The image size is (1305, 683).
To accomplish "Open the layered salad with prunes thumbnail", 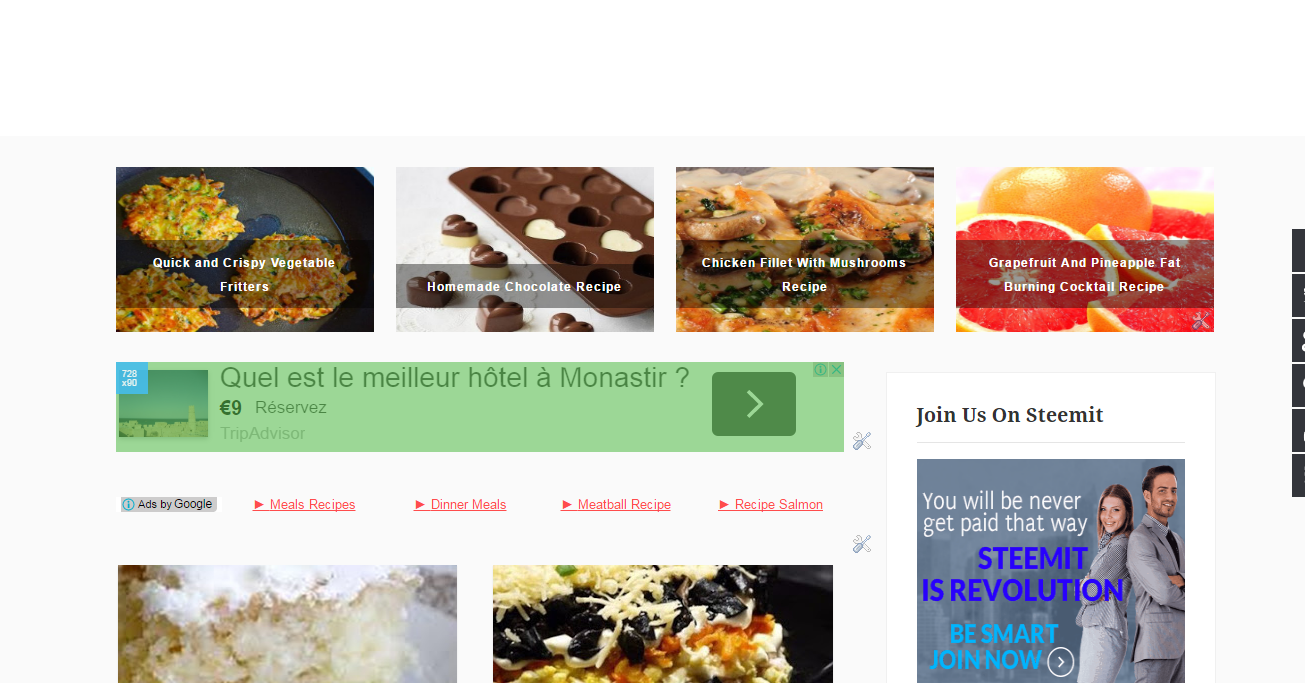I will (663, 624).
